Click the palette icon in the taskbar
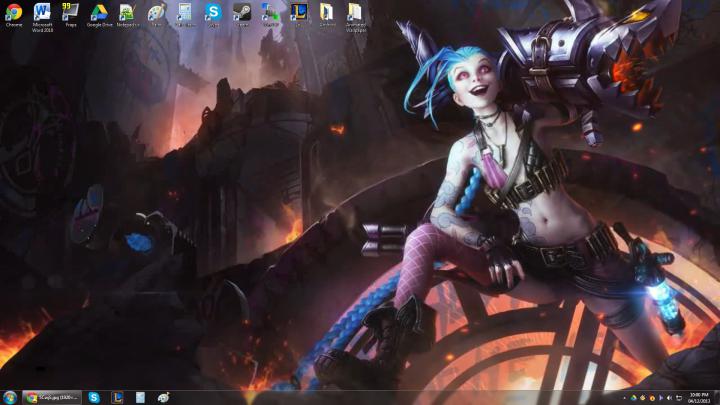 [163, 398]
